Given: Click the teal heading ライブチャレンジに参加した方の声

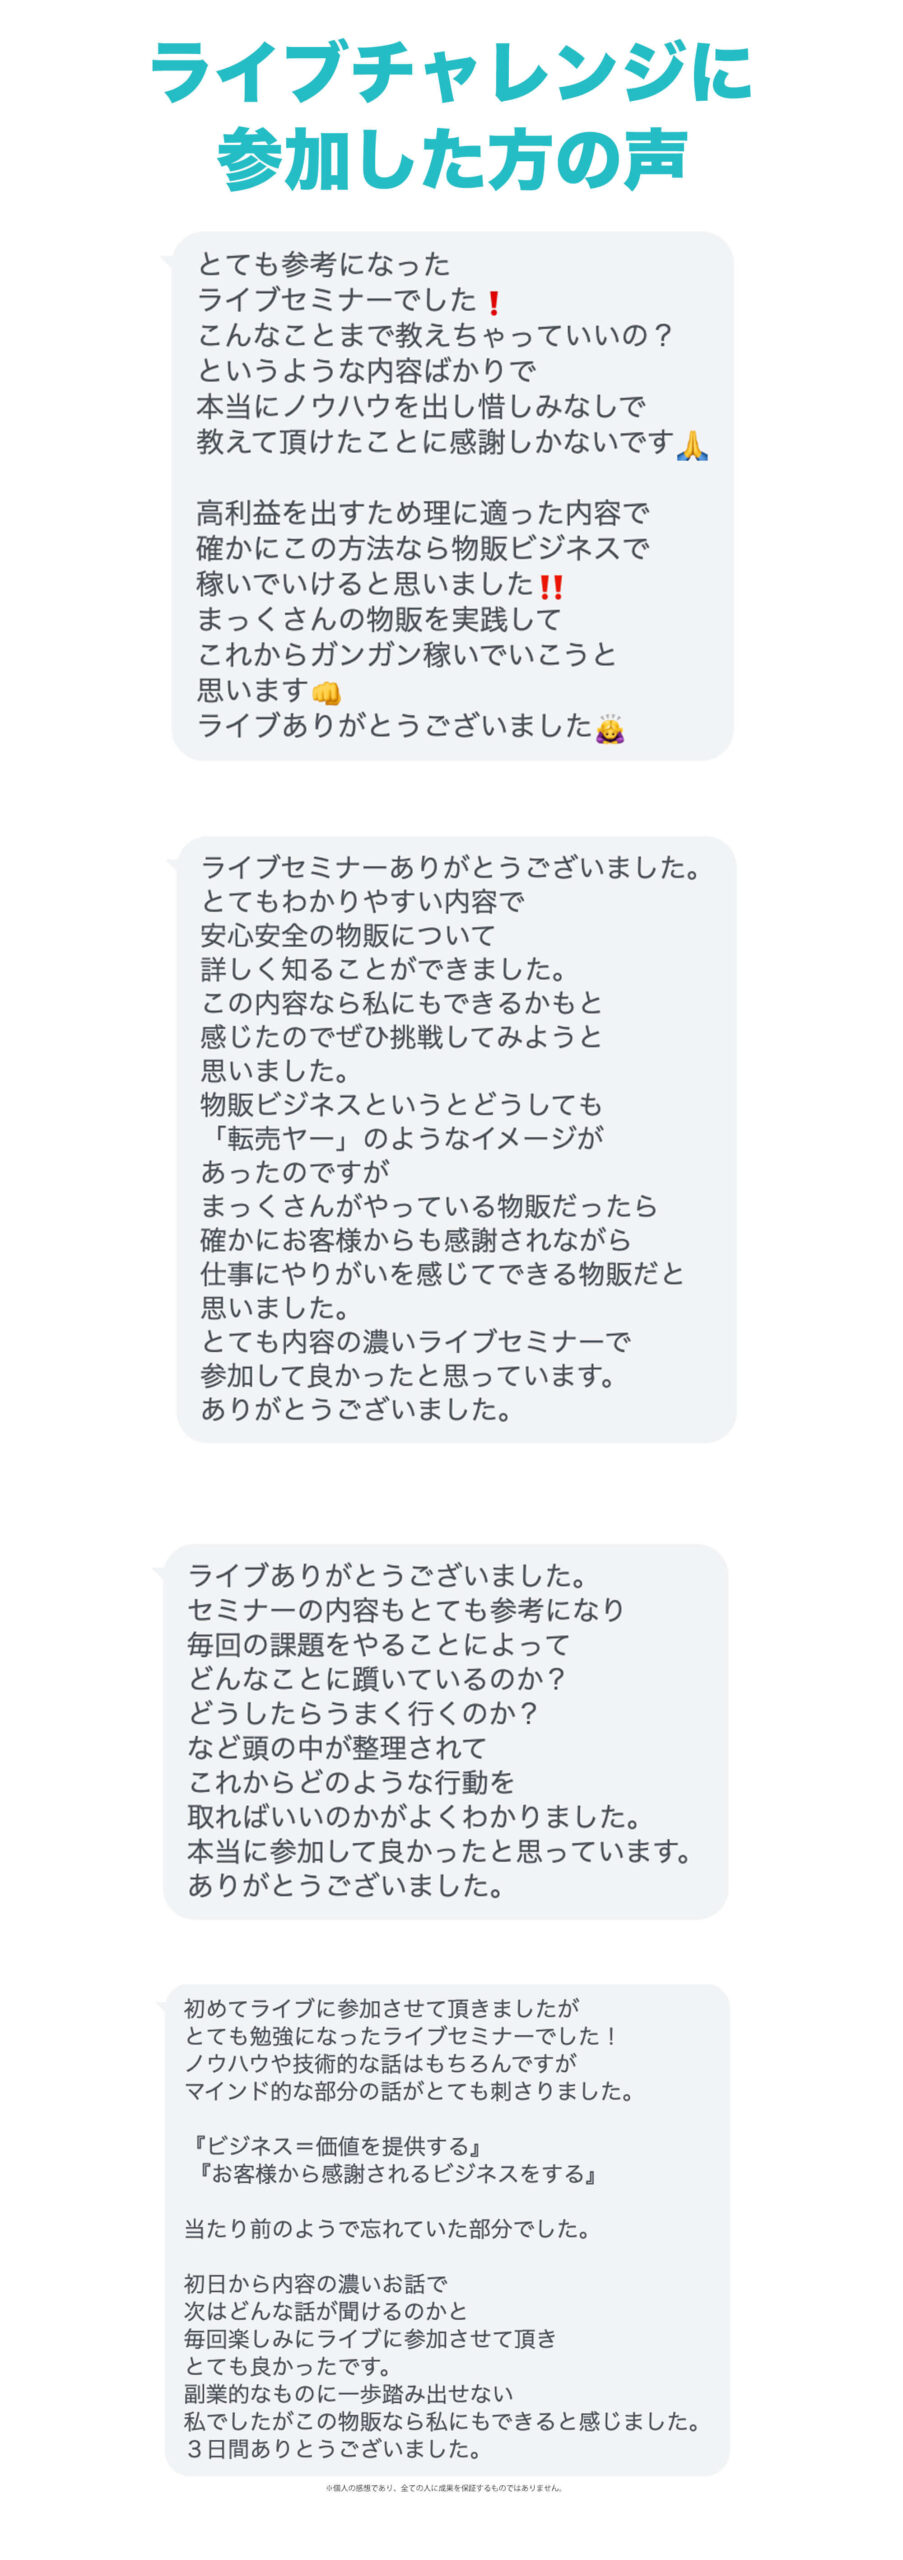Looking at the screenshot, I should click(451, 114).
